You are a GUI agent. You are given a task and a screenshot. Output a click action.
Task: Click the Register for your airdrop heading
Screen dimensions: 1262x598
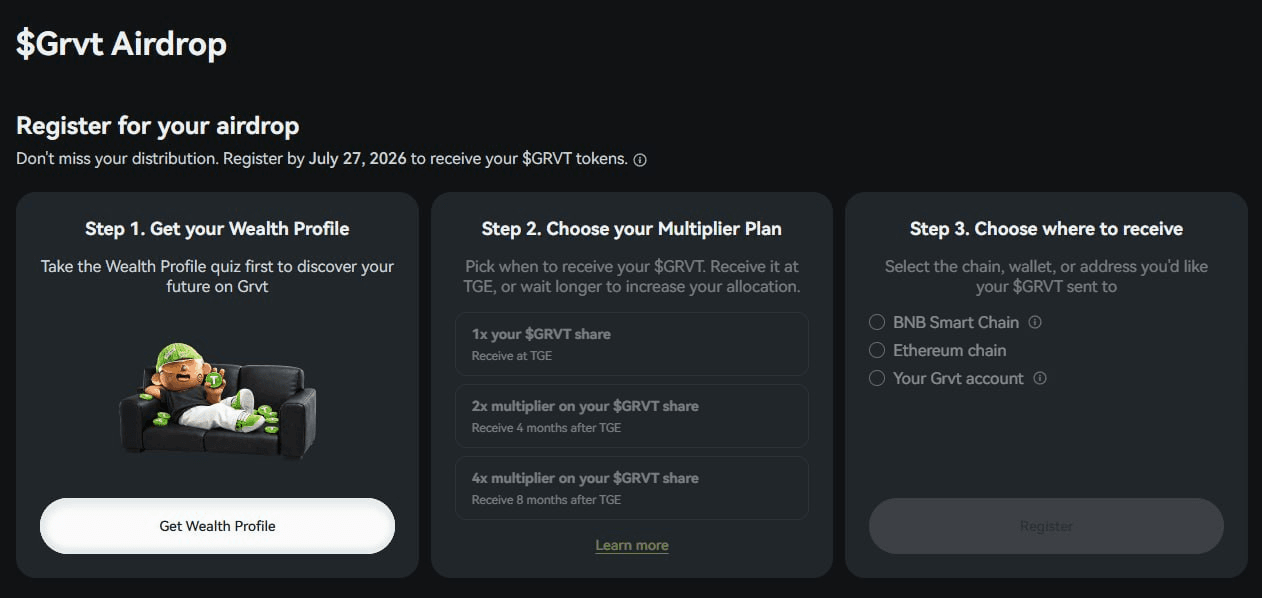(158, 126)
